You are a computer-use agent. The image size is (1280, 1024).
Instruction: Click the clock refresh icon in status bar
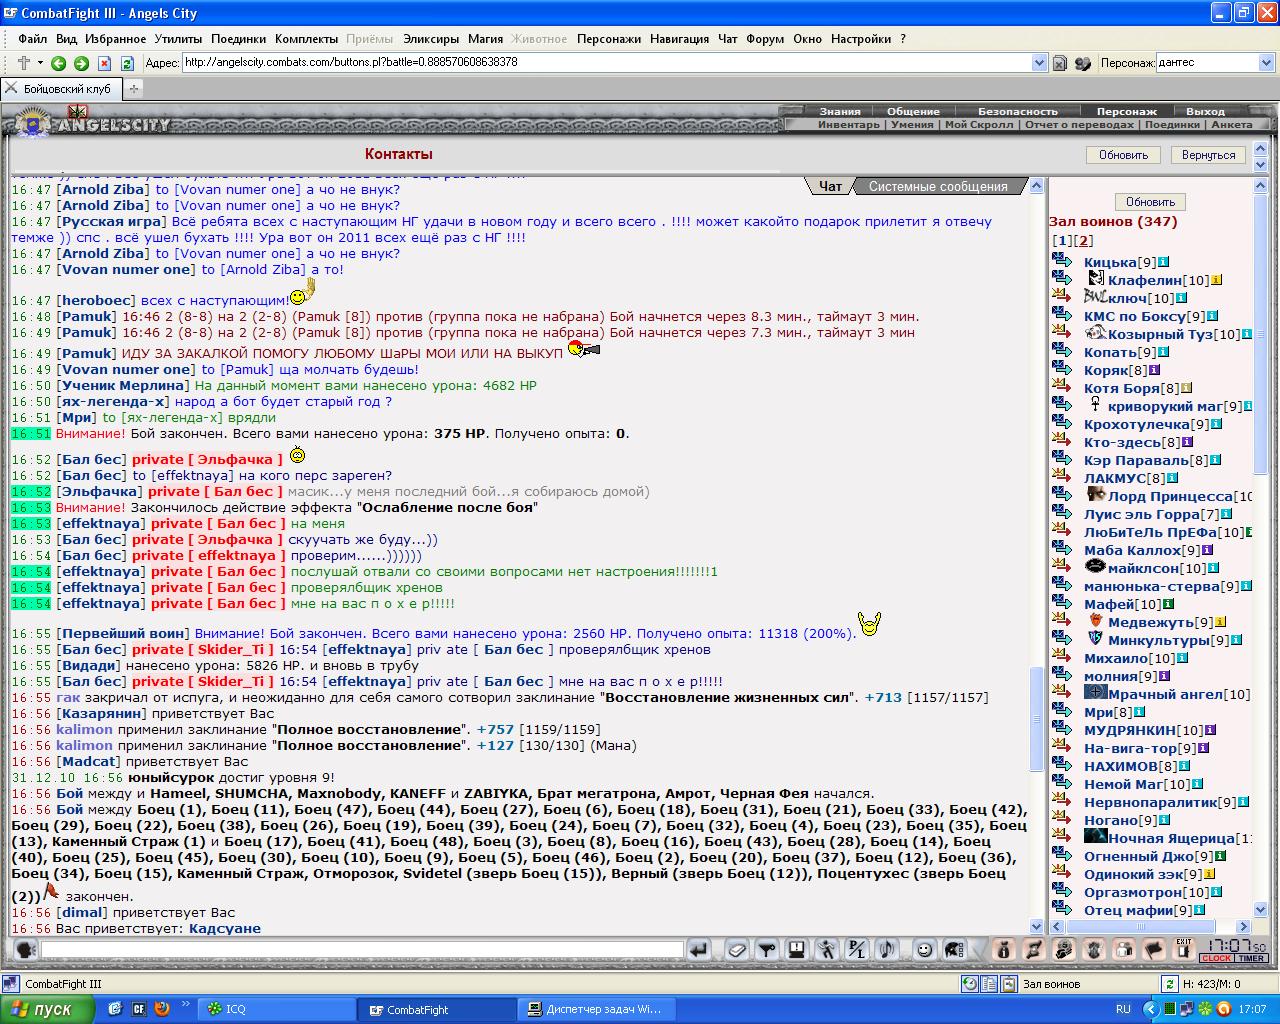(969, 983)
